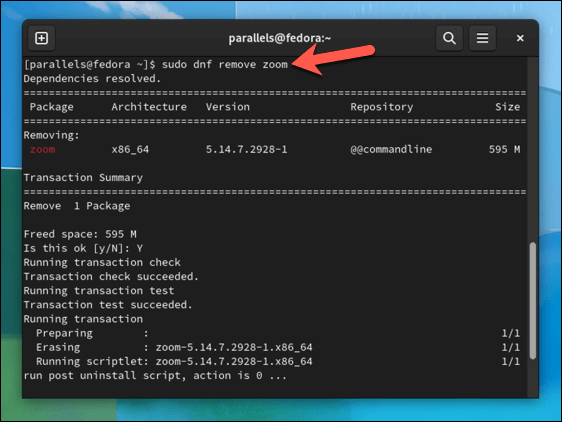Image resolution: width=562 pixels, height=422 pixels.
Task: Click the window title parallels@fedora:~
Action: tap(280, 38)
